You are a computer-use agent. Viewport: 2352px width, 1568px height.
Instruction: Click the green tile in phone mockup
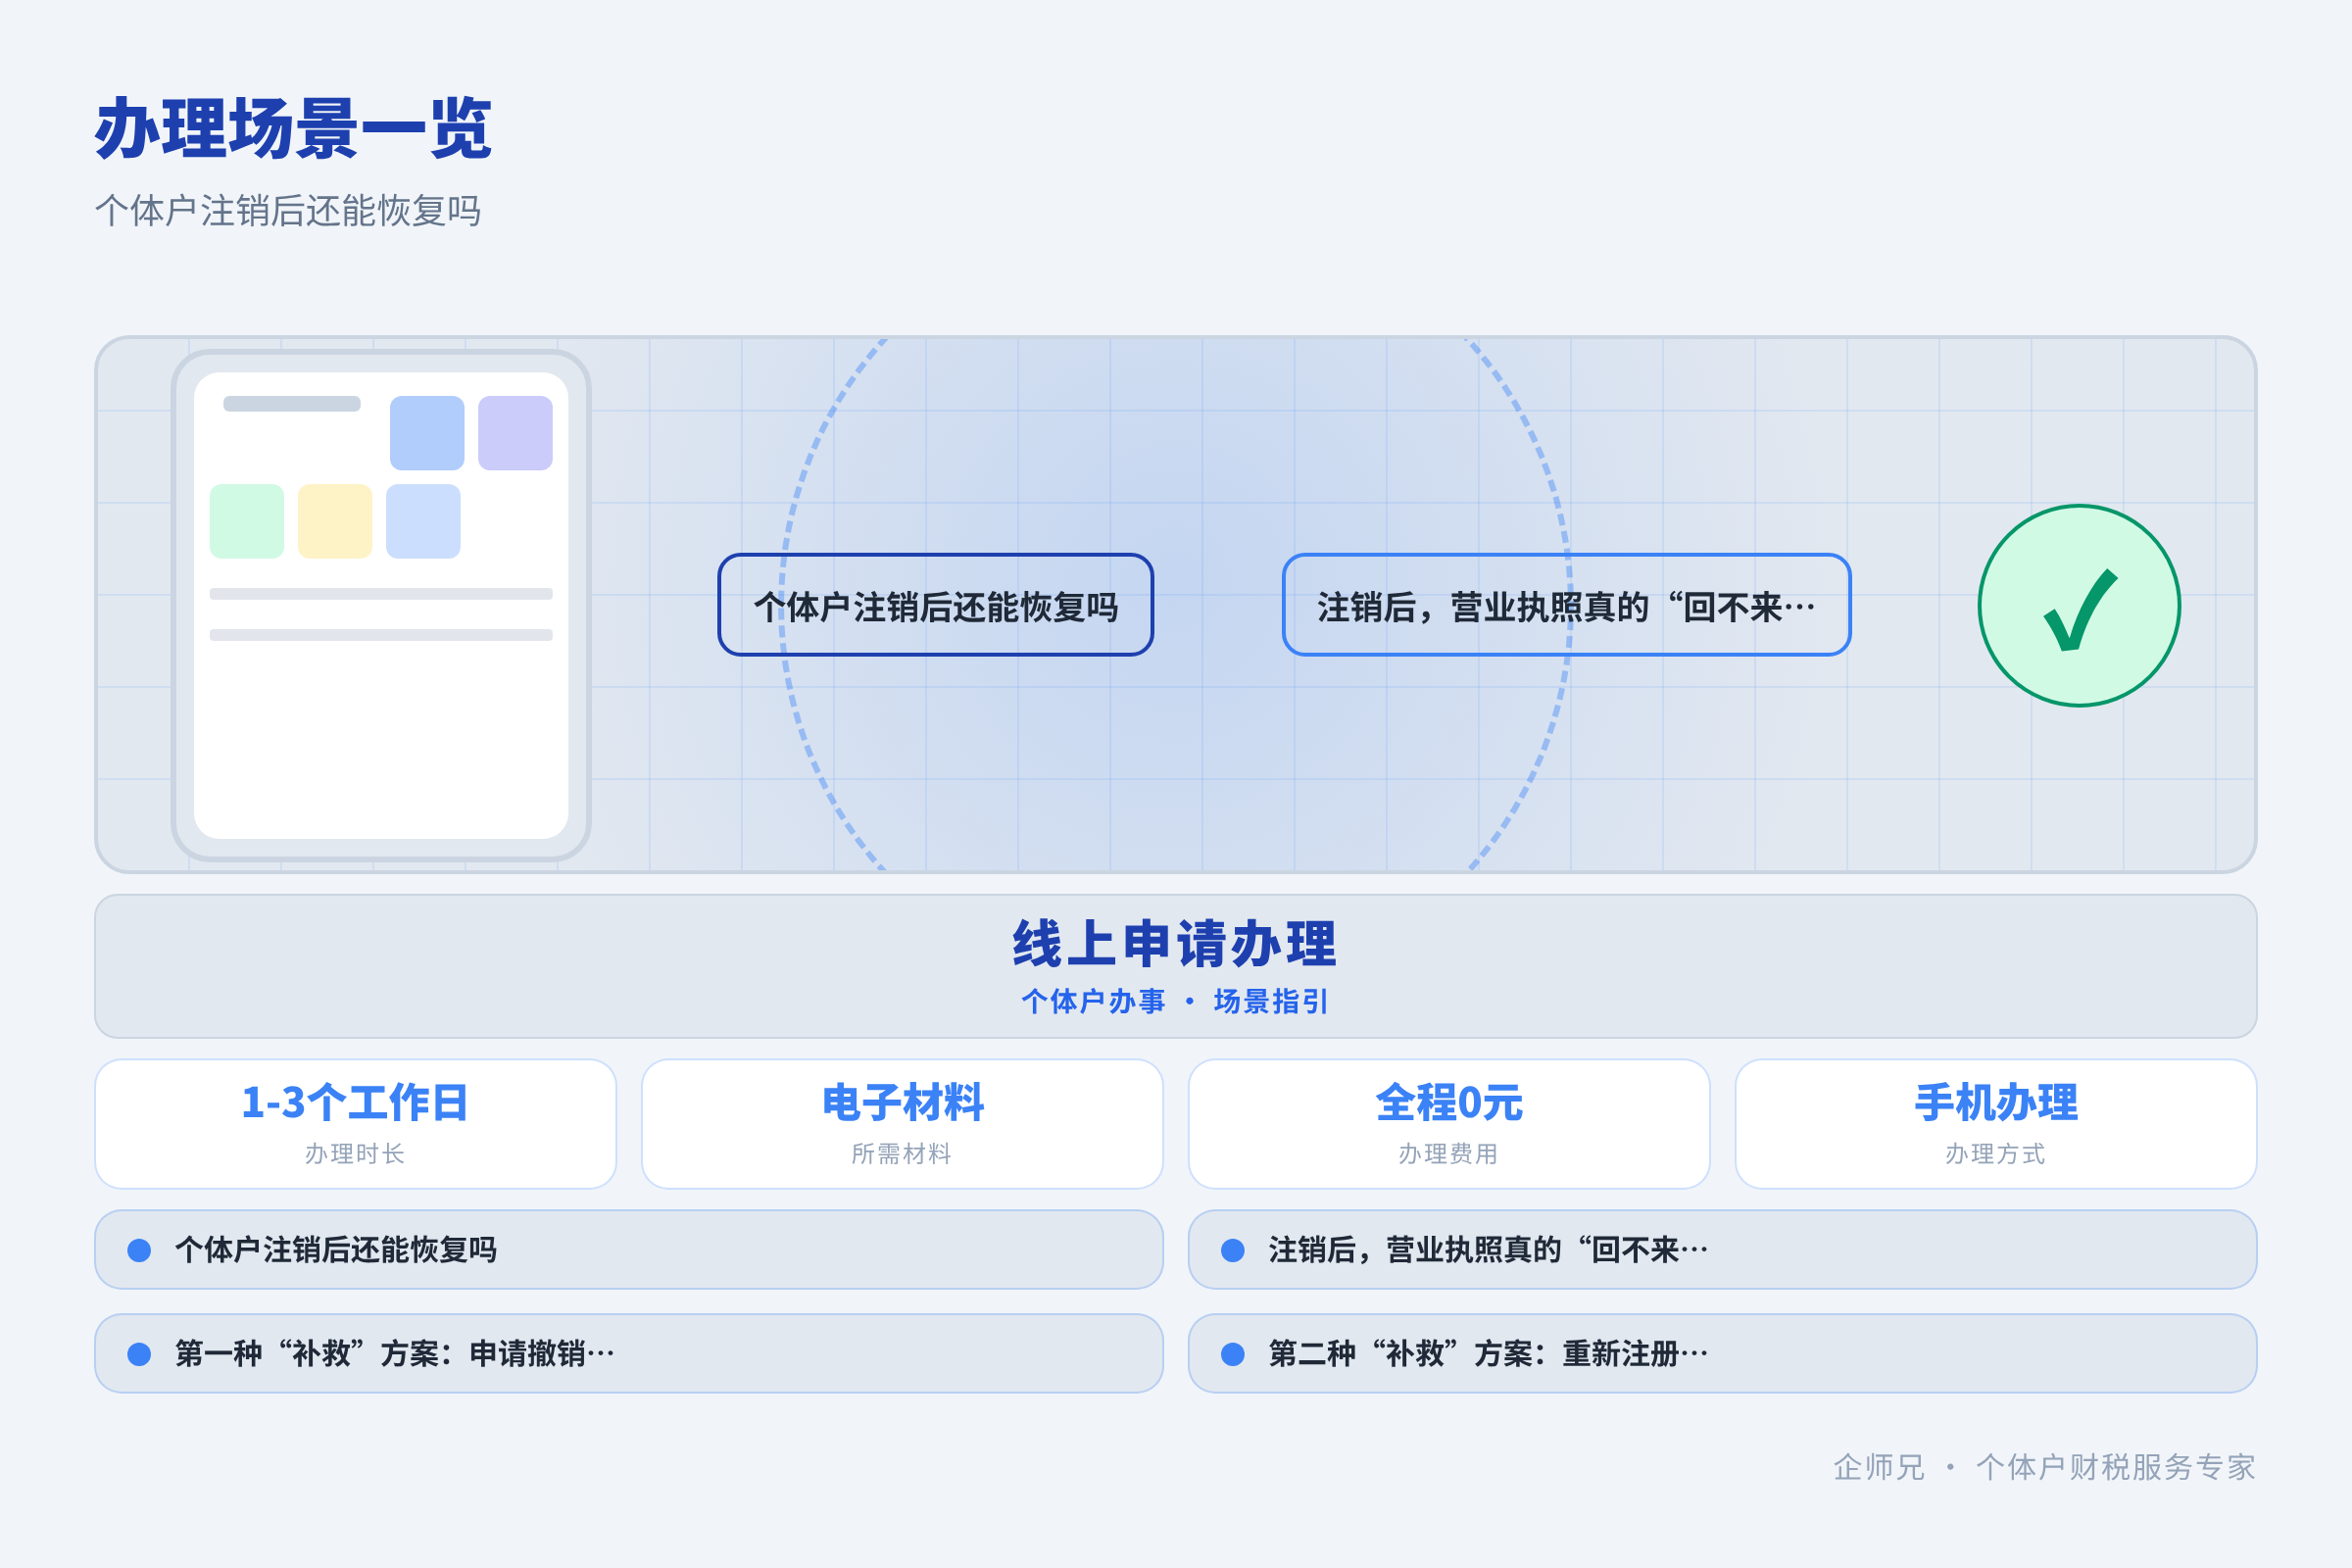(x=247, y=521)
